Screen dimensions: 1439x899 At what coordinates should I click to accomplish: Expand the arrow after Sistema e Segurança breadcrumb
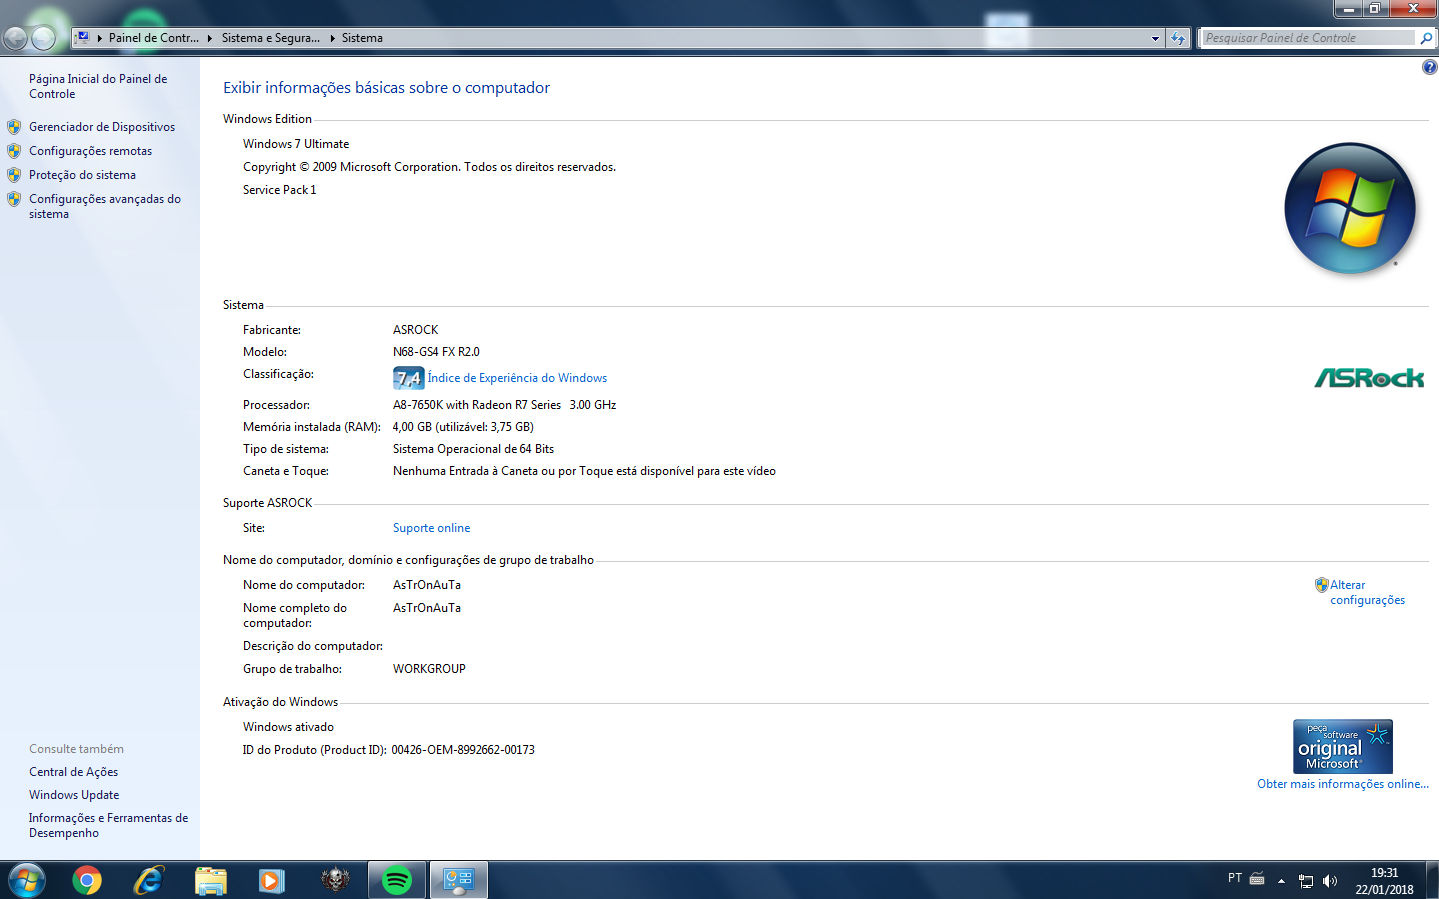332,38
